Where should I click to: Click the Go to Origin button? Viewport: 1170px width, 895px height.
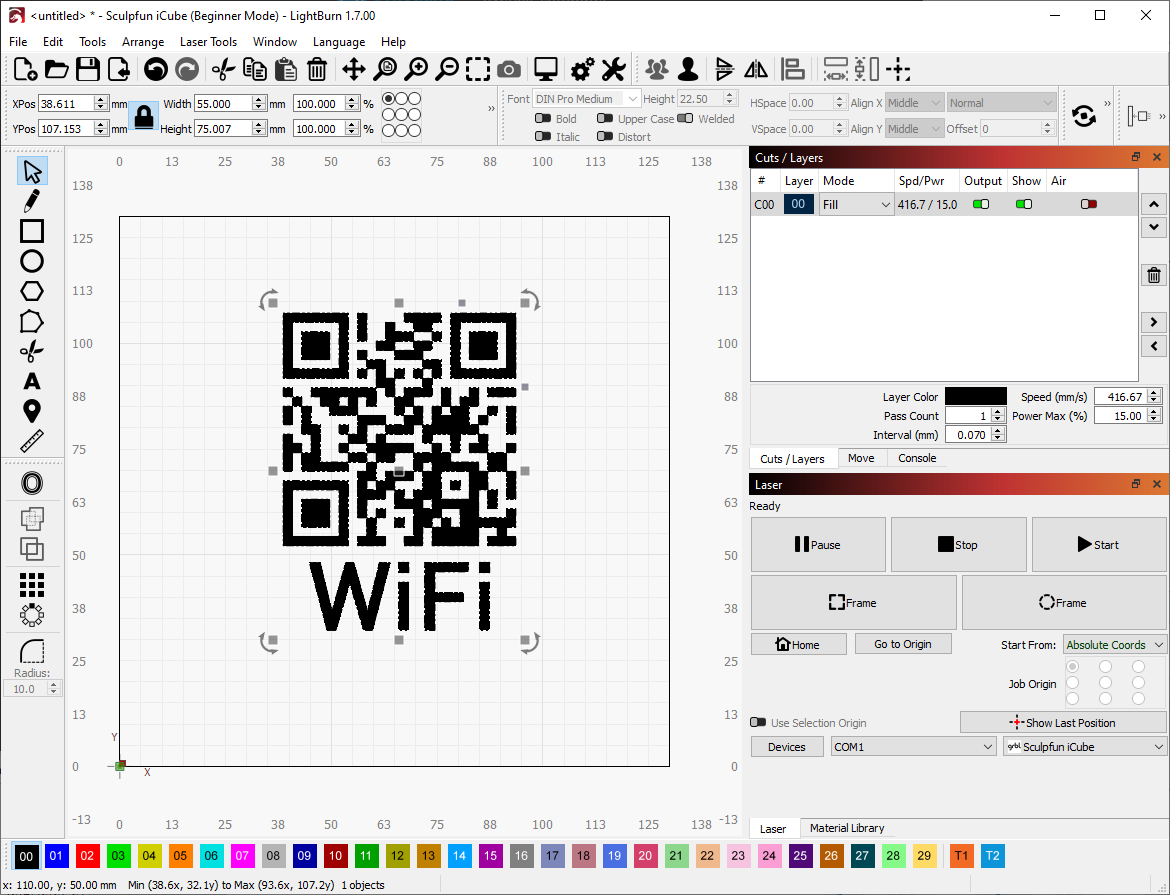click(x=902, y=644)
